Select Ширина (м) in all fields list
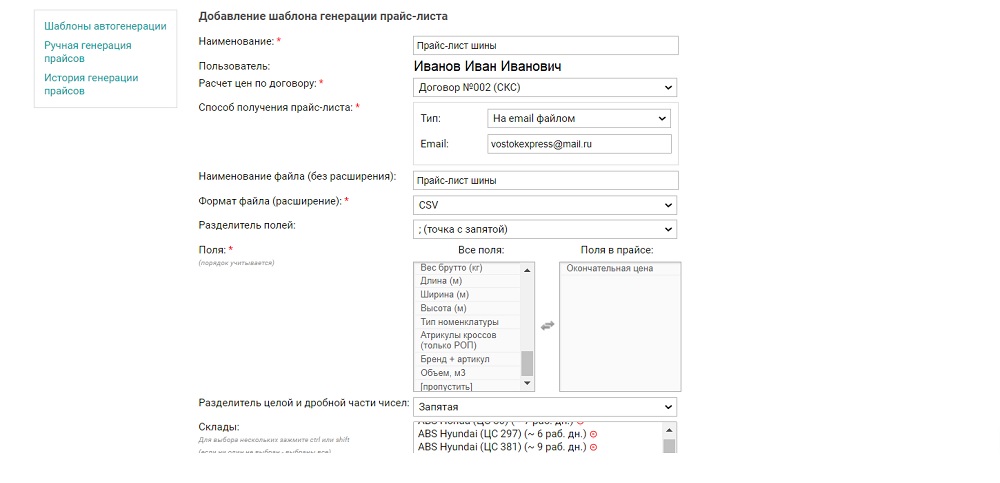1000x483 pixels. (467, 295)
